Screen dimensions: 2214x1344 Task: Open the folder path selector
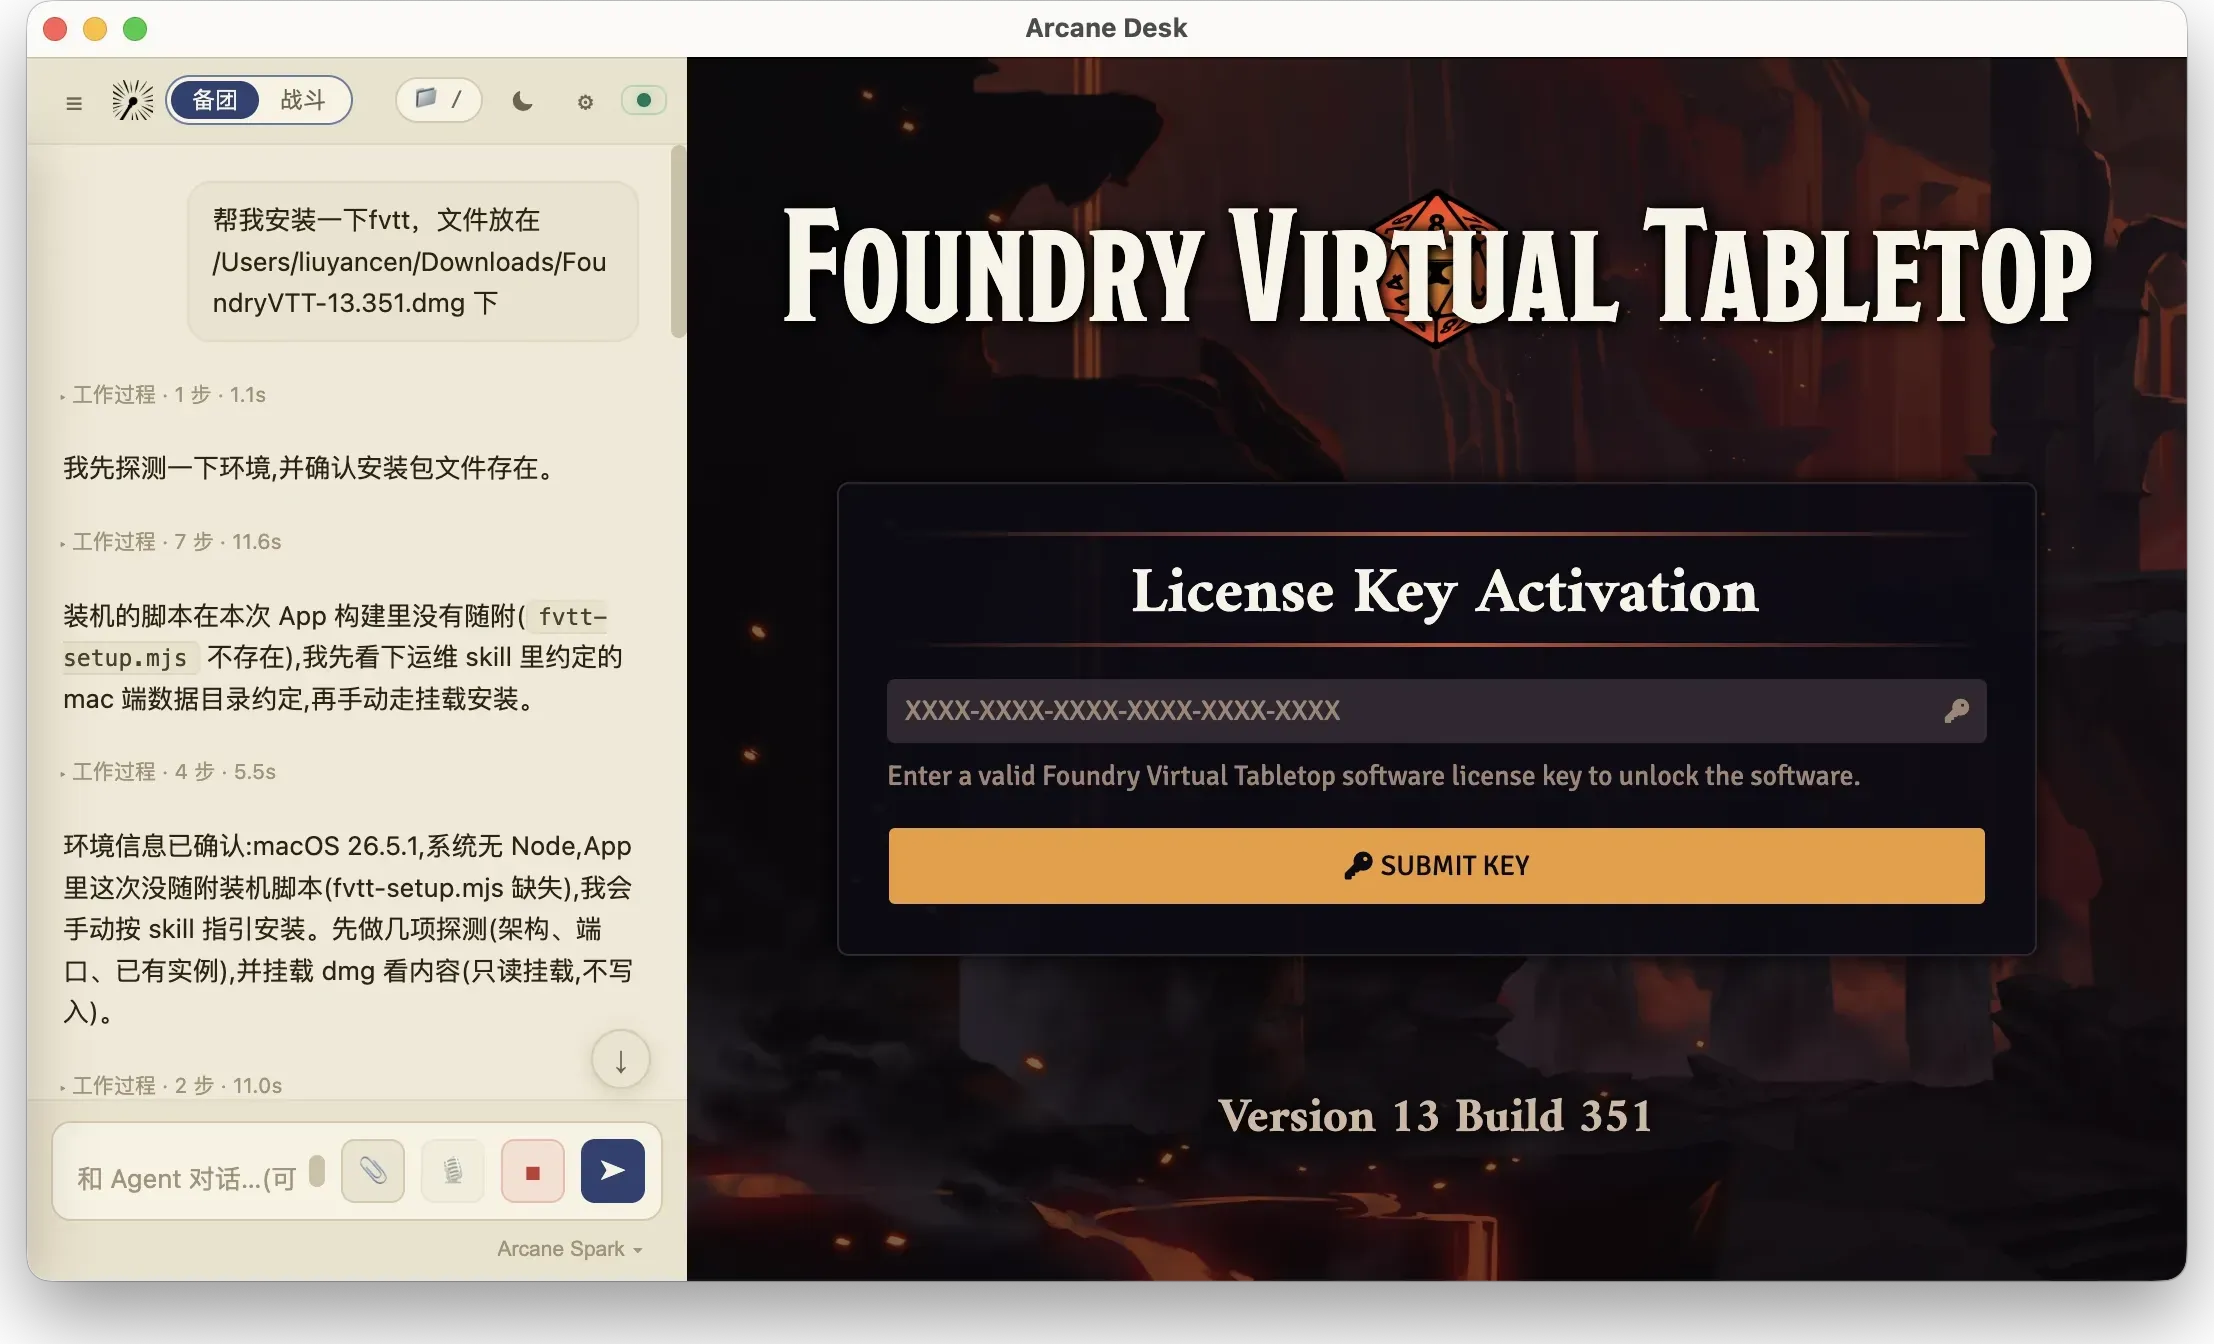tap(439, 100)
